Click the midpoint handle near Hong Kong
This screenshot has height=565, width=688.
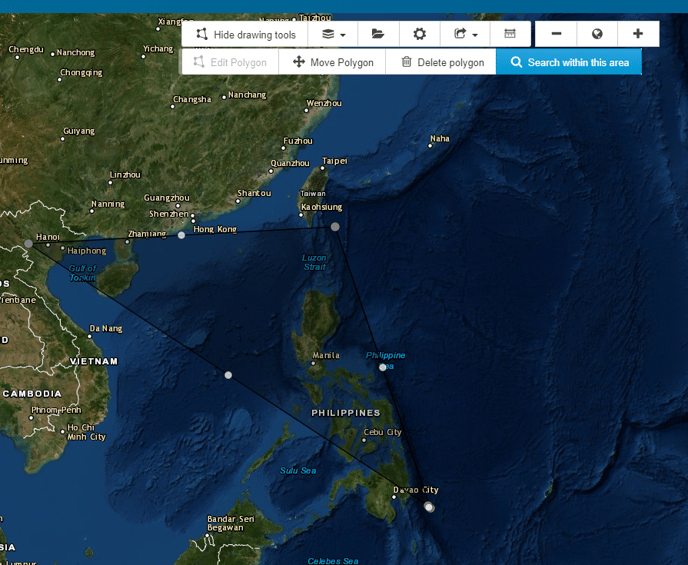181,235
